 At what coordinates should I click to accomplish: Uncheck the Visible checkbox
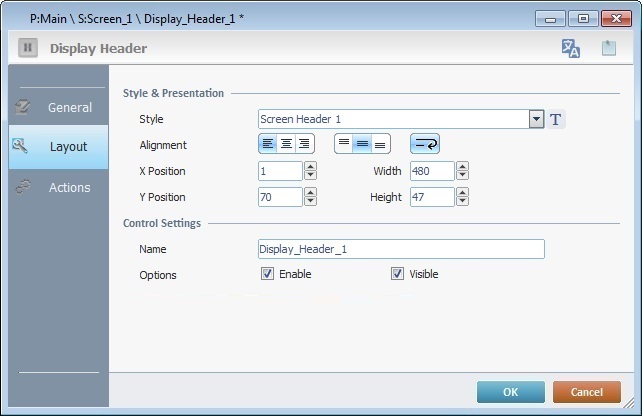tap(397, 274)
